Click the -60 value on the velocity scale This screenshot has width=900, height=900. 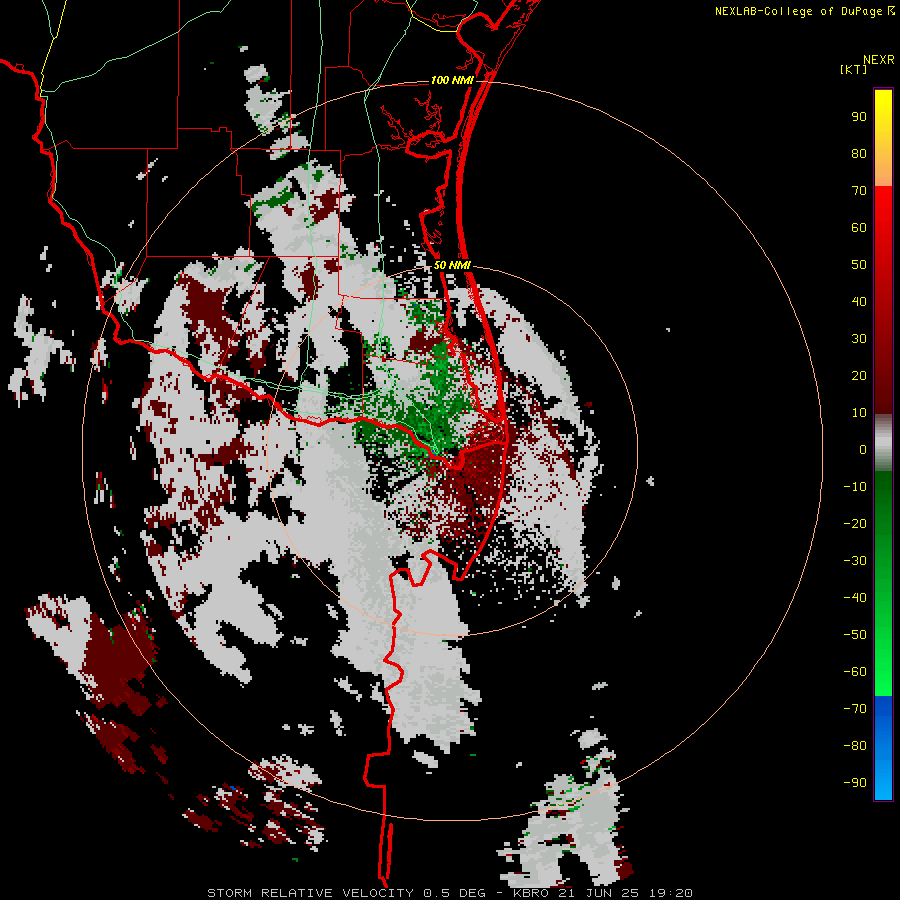point(855,672)
